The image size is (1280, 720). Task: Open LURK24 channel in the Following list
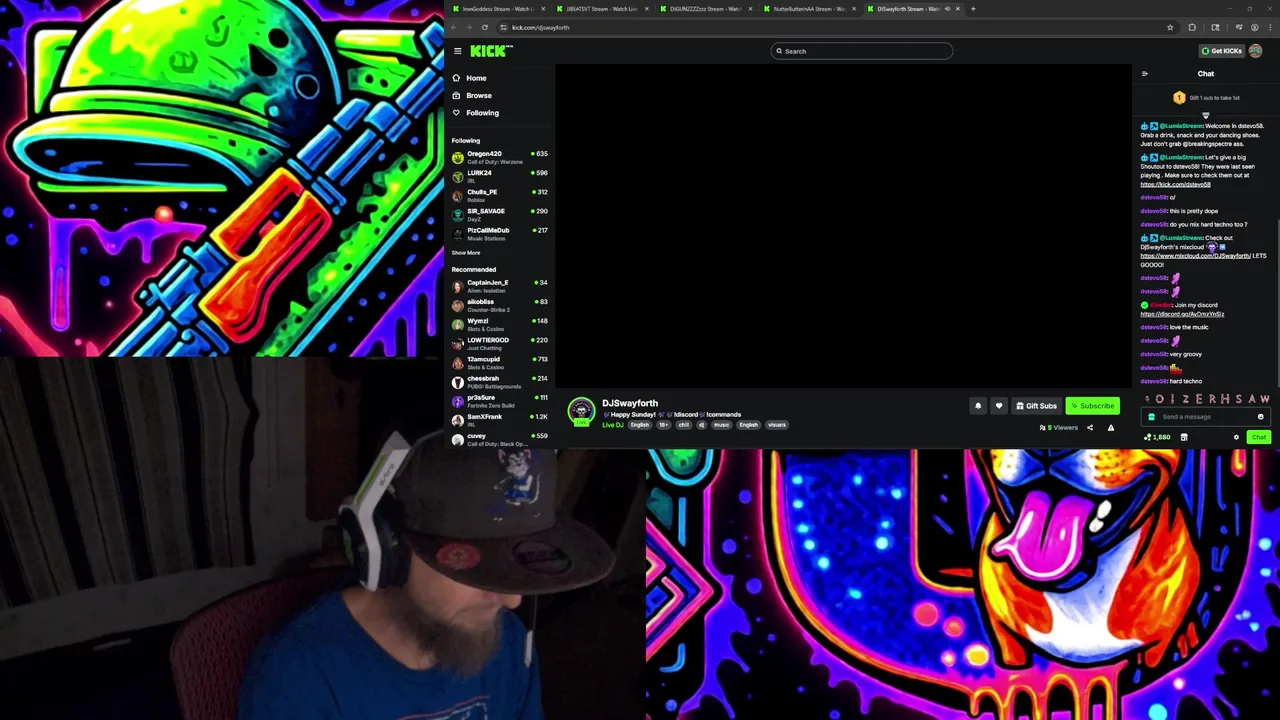pyautogui.click(x=500, y=175)
